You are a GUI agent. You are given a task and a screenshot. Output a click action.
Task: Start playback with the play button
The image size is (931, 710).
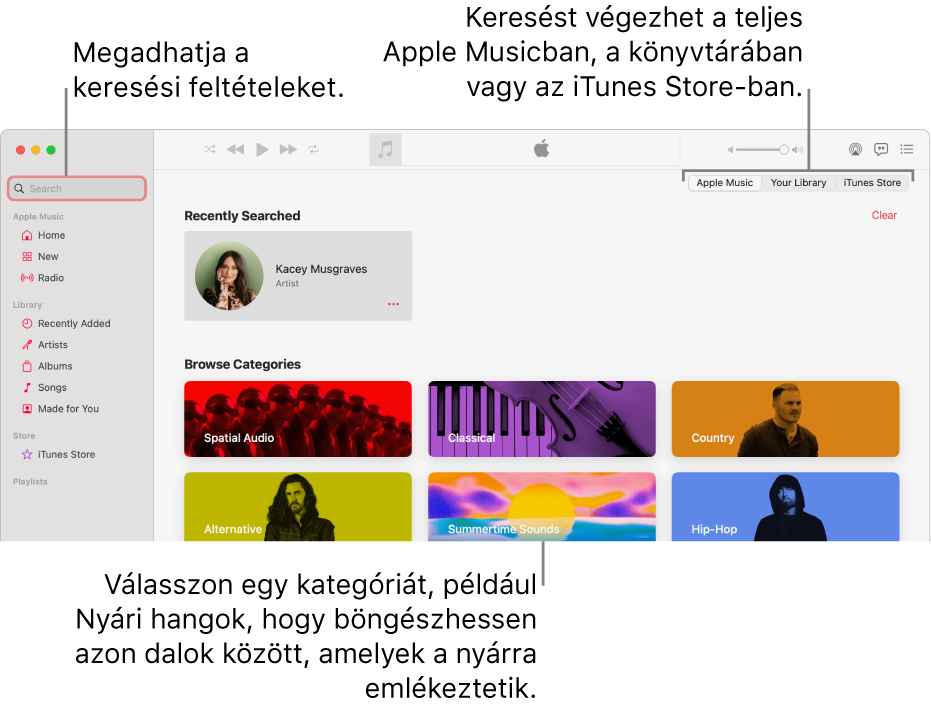click(262, 149)
